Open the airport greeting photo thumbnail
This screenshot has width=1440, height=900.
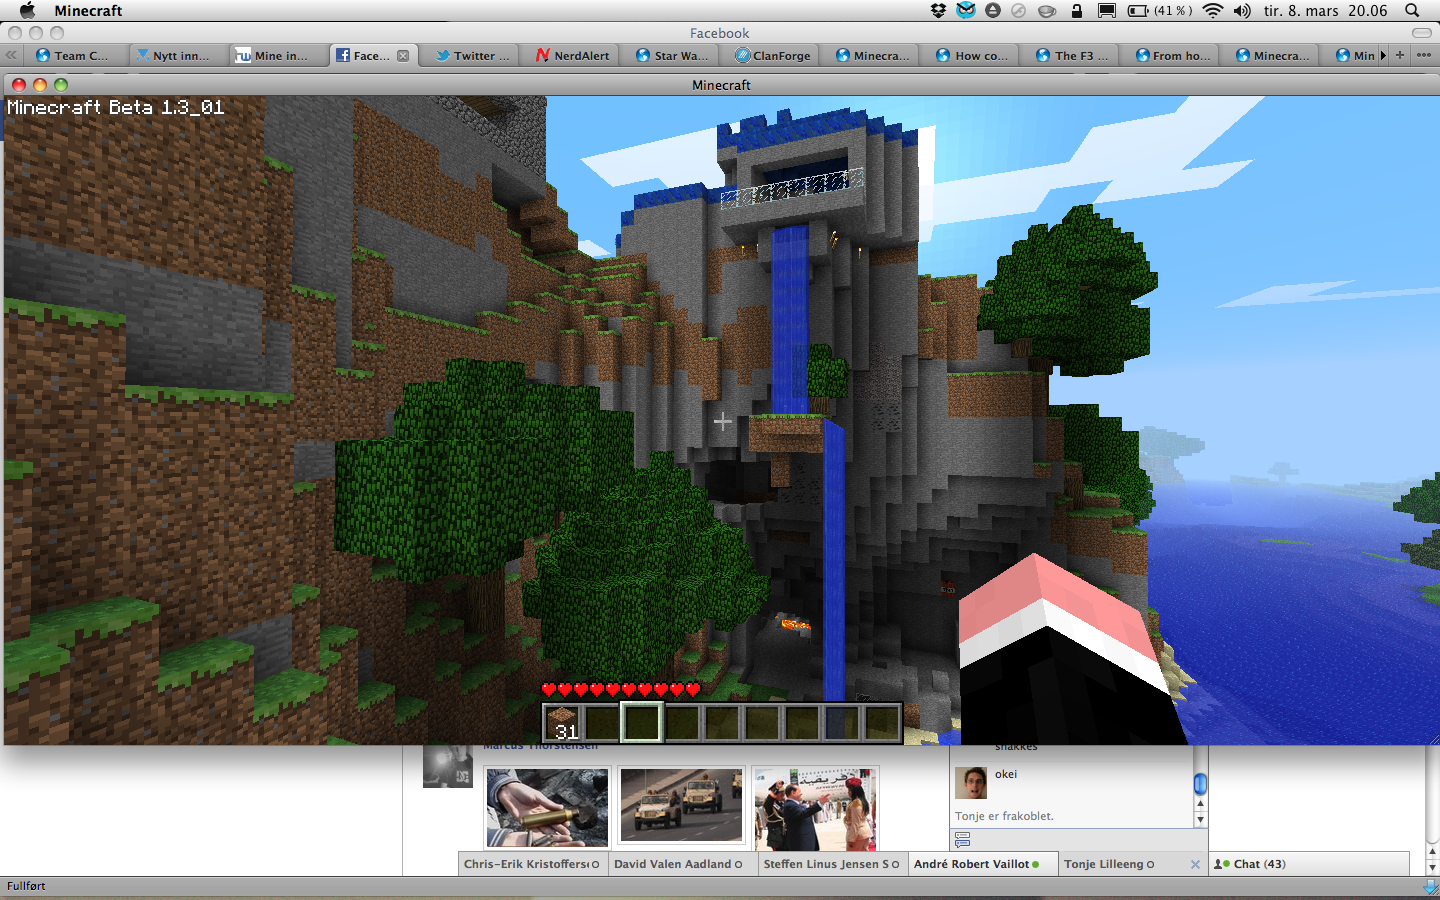click(x=816, y=809)
